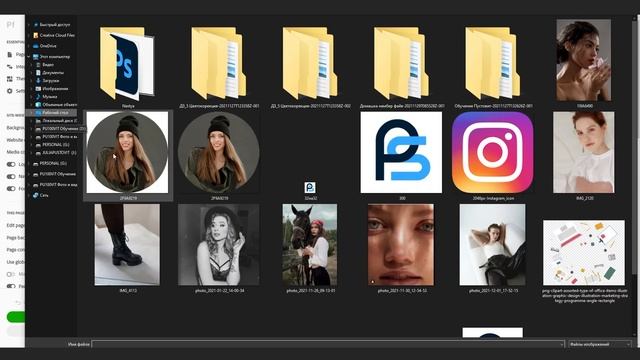
Task: Select OneDrive cloud icon in tree
Action: [x=36, y=46]
